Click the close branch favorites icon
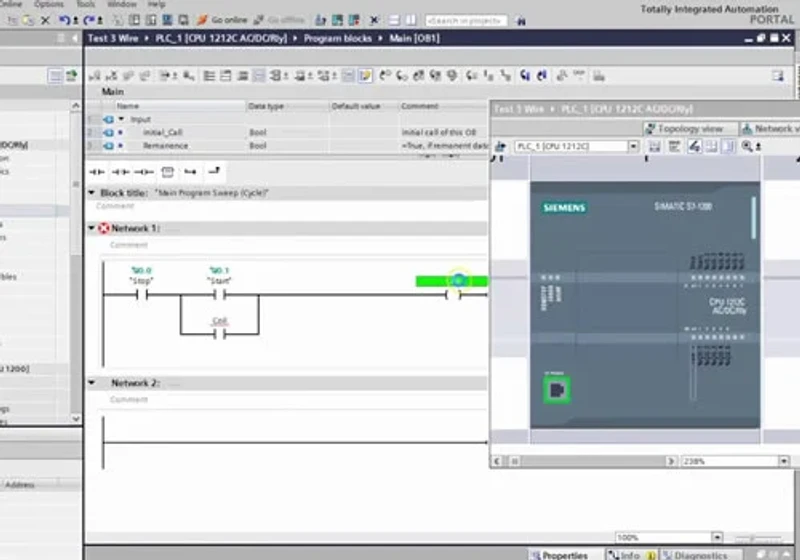800x560 pixels. (x=214, y=171)
